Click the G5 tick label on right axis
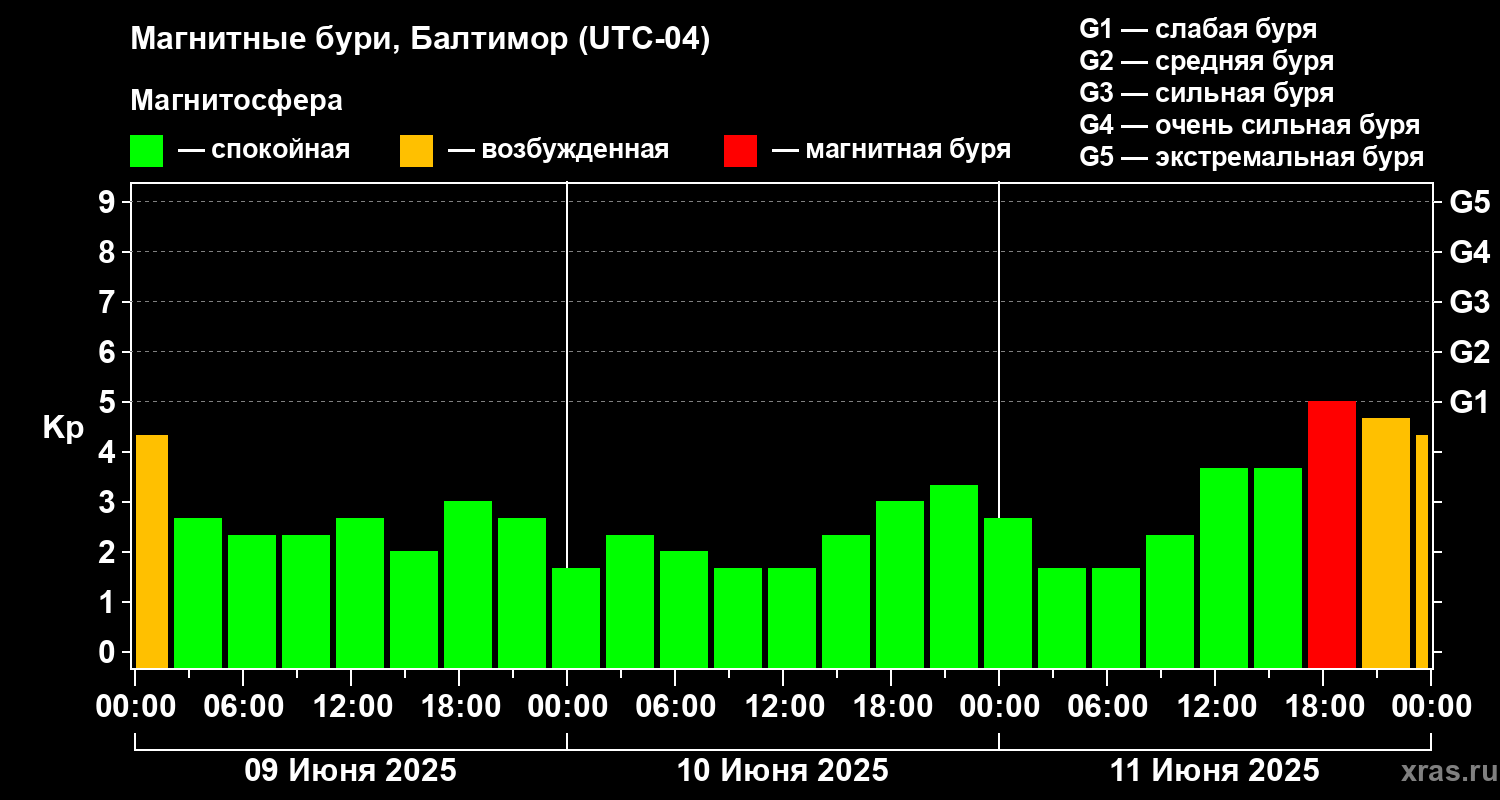The image size is (1500, 800). [x=1470, y=202]
